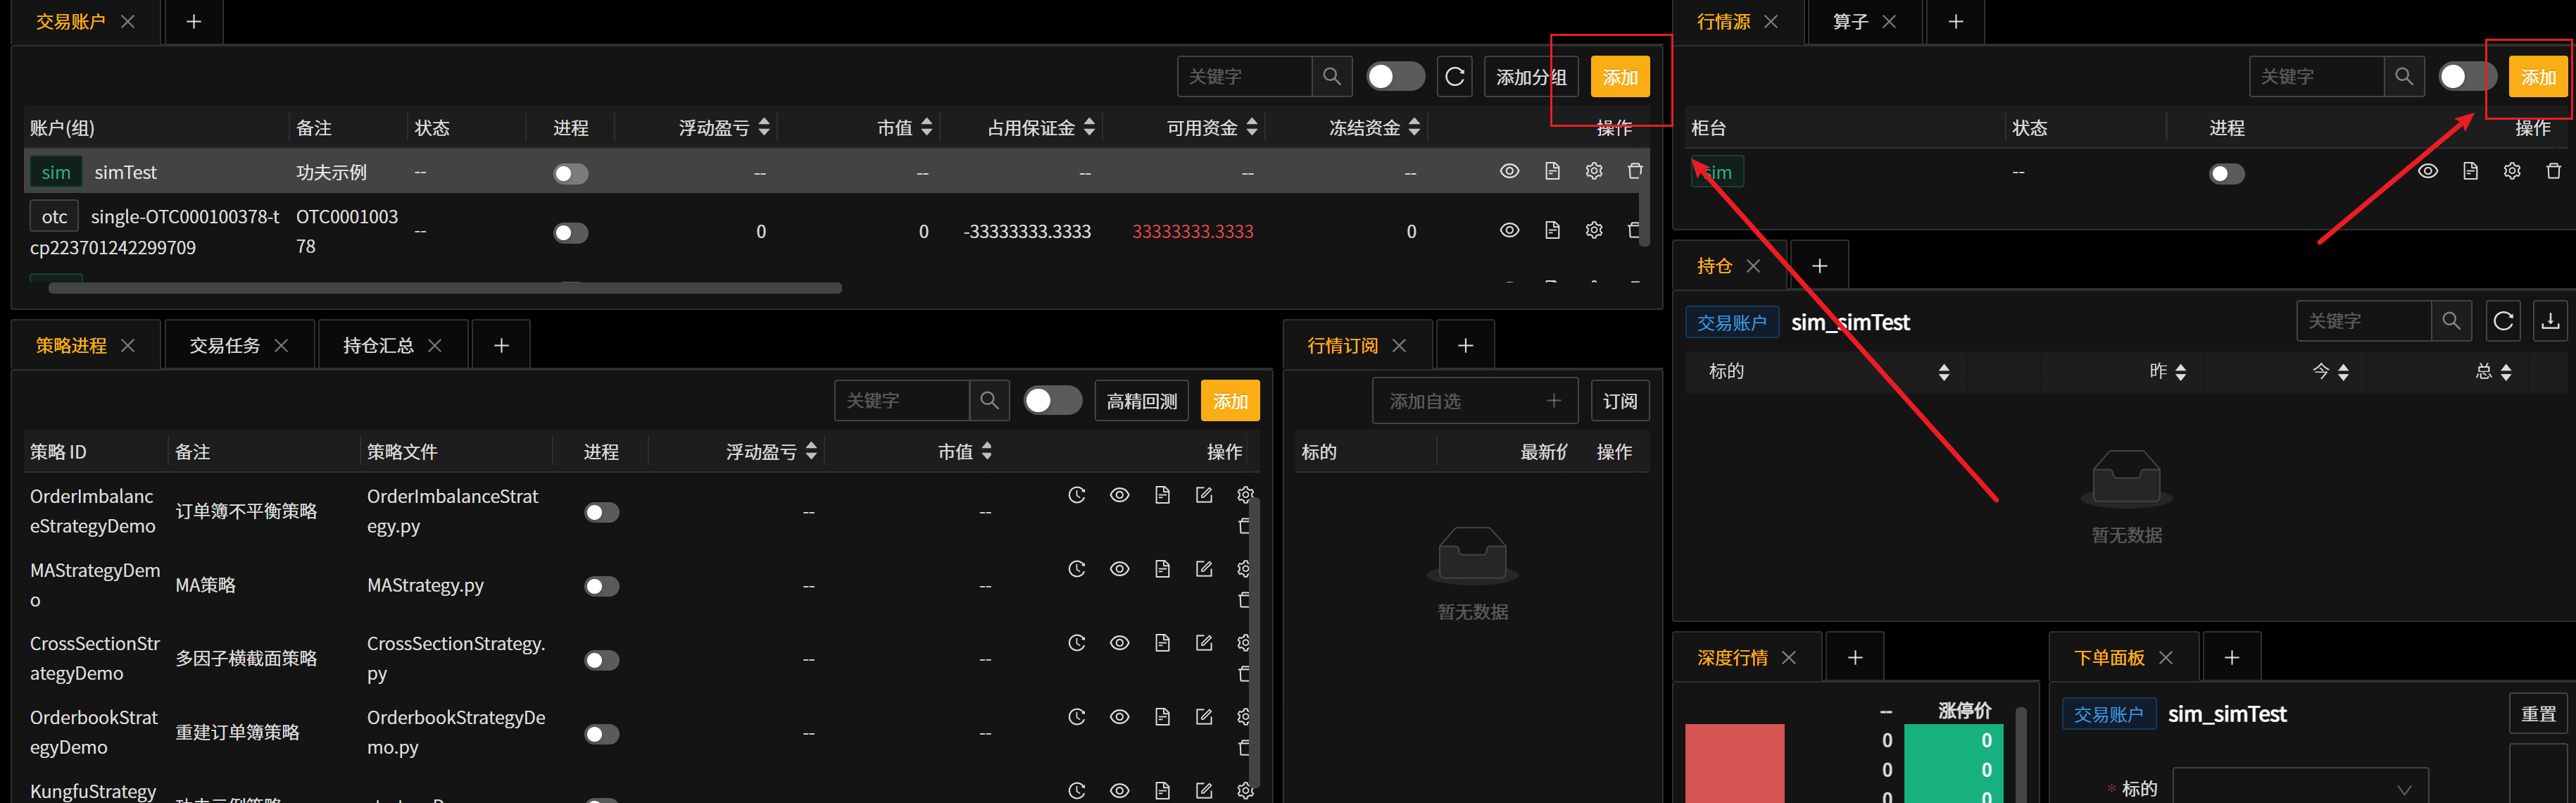Image resolution: width=2576 pixels, height=803 pixels.
Task: Click search icon in strategy process panel
Action: point(989,401)
